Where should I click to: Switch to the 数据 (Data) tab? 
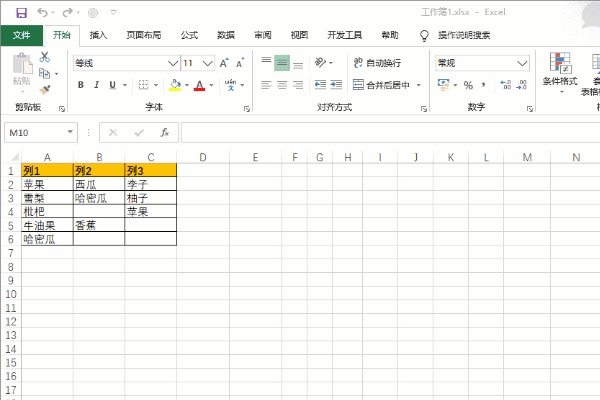(226, 35)
